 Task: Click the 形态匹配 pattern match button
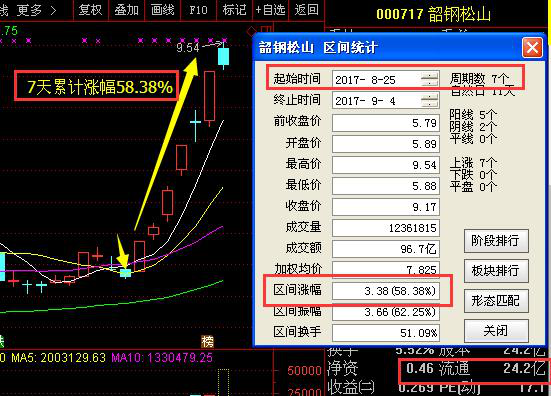[496, 301]
